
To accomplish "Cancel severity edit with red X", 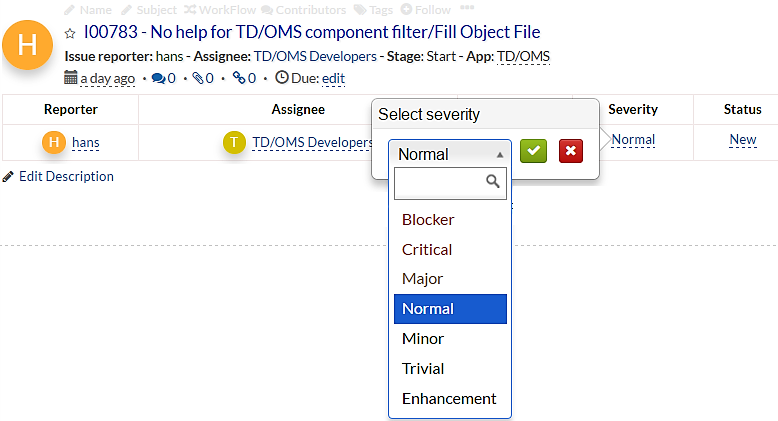I will [x=571, y=151].
